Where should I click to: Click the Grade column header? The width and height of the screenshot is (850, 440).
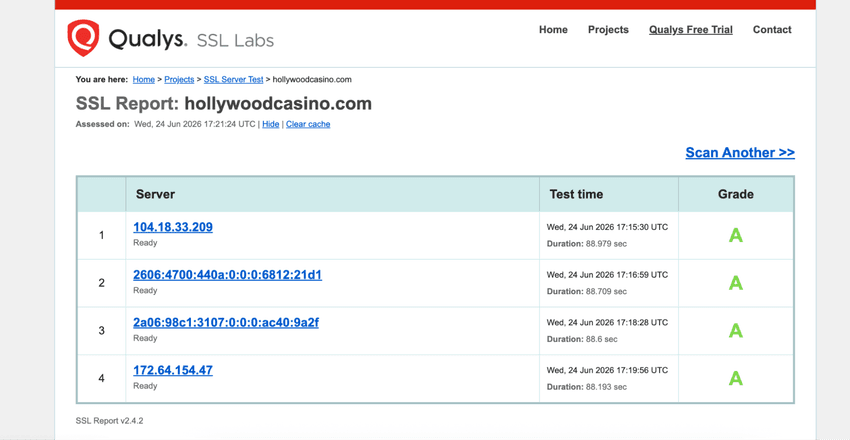tap(736, 194)
